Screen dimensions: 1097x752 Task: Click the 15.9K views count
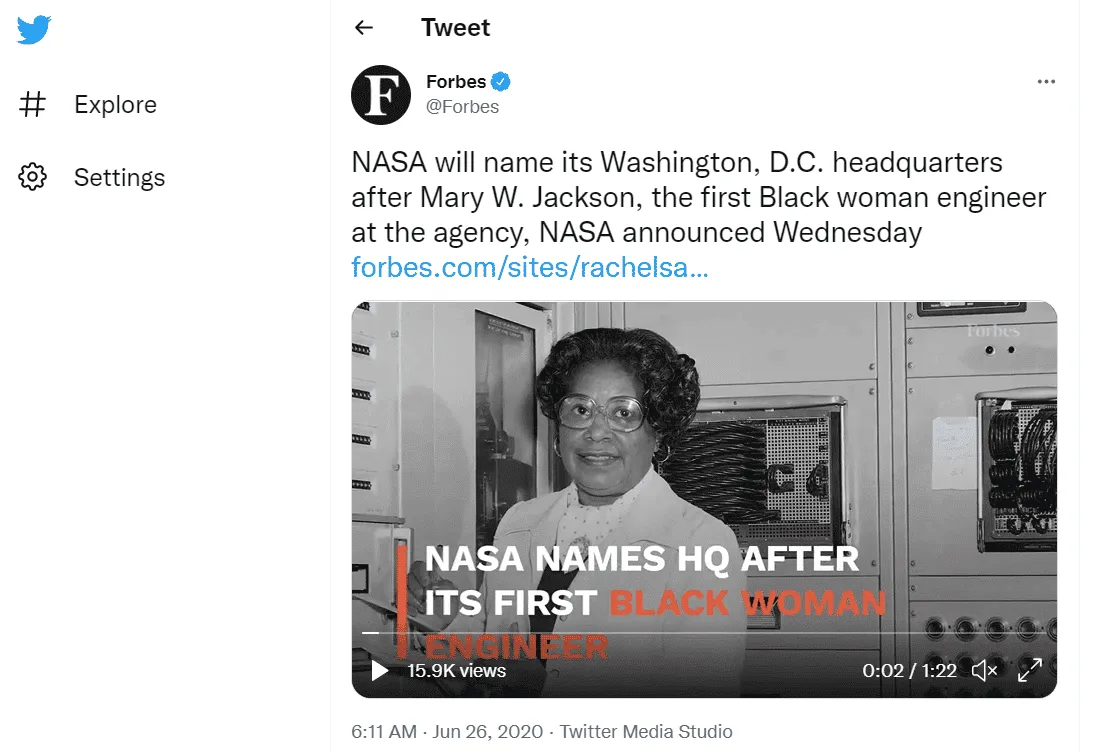pos(456,670)
